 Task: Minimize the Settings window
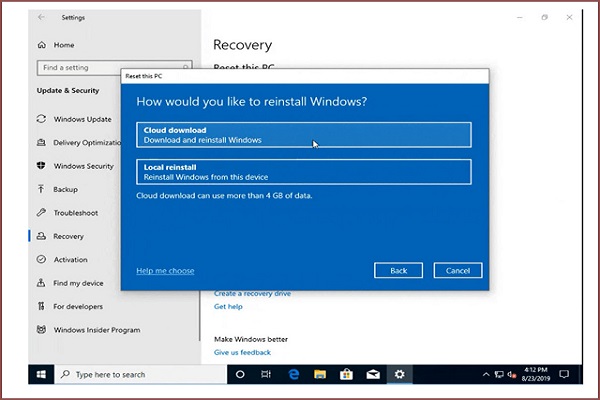click(x=520, y=17)
